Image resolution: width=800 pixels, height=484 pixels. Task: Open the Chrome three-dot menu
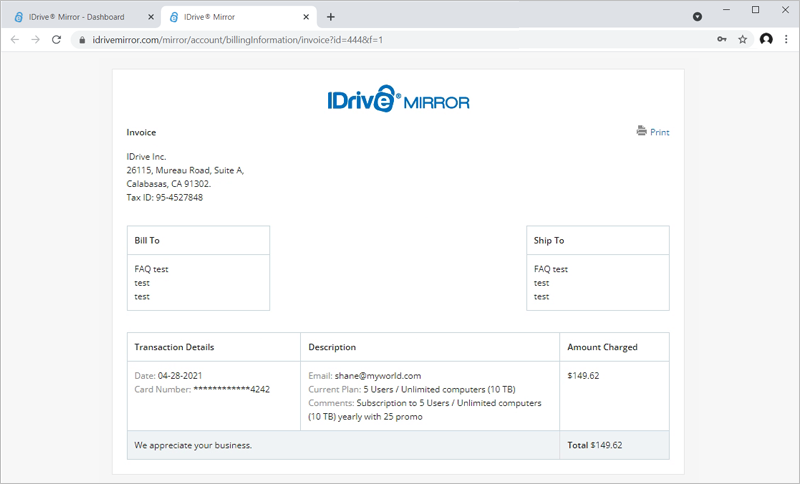click(786, 39)
